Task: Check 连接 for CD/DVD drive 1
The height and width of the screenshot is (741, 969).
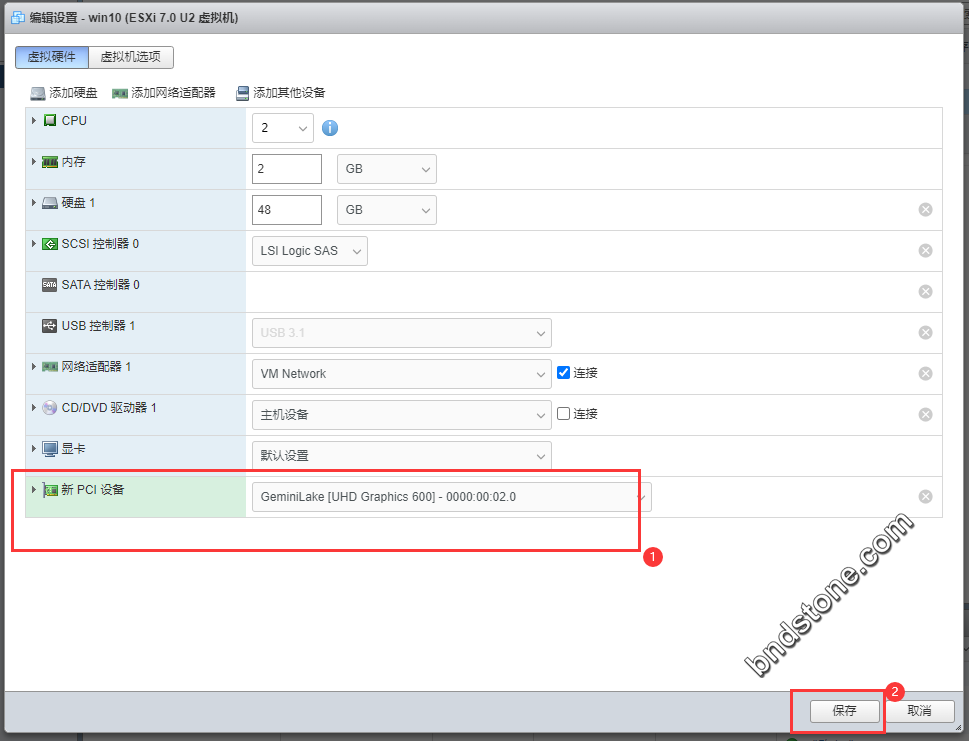Action: coord(563,413)
